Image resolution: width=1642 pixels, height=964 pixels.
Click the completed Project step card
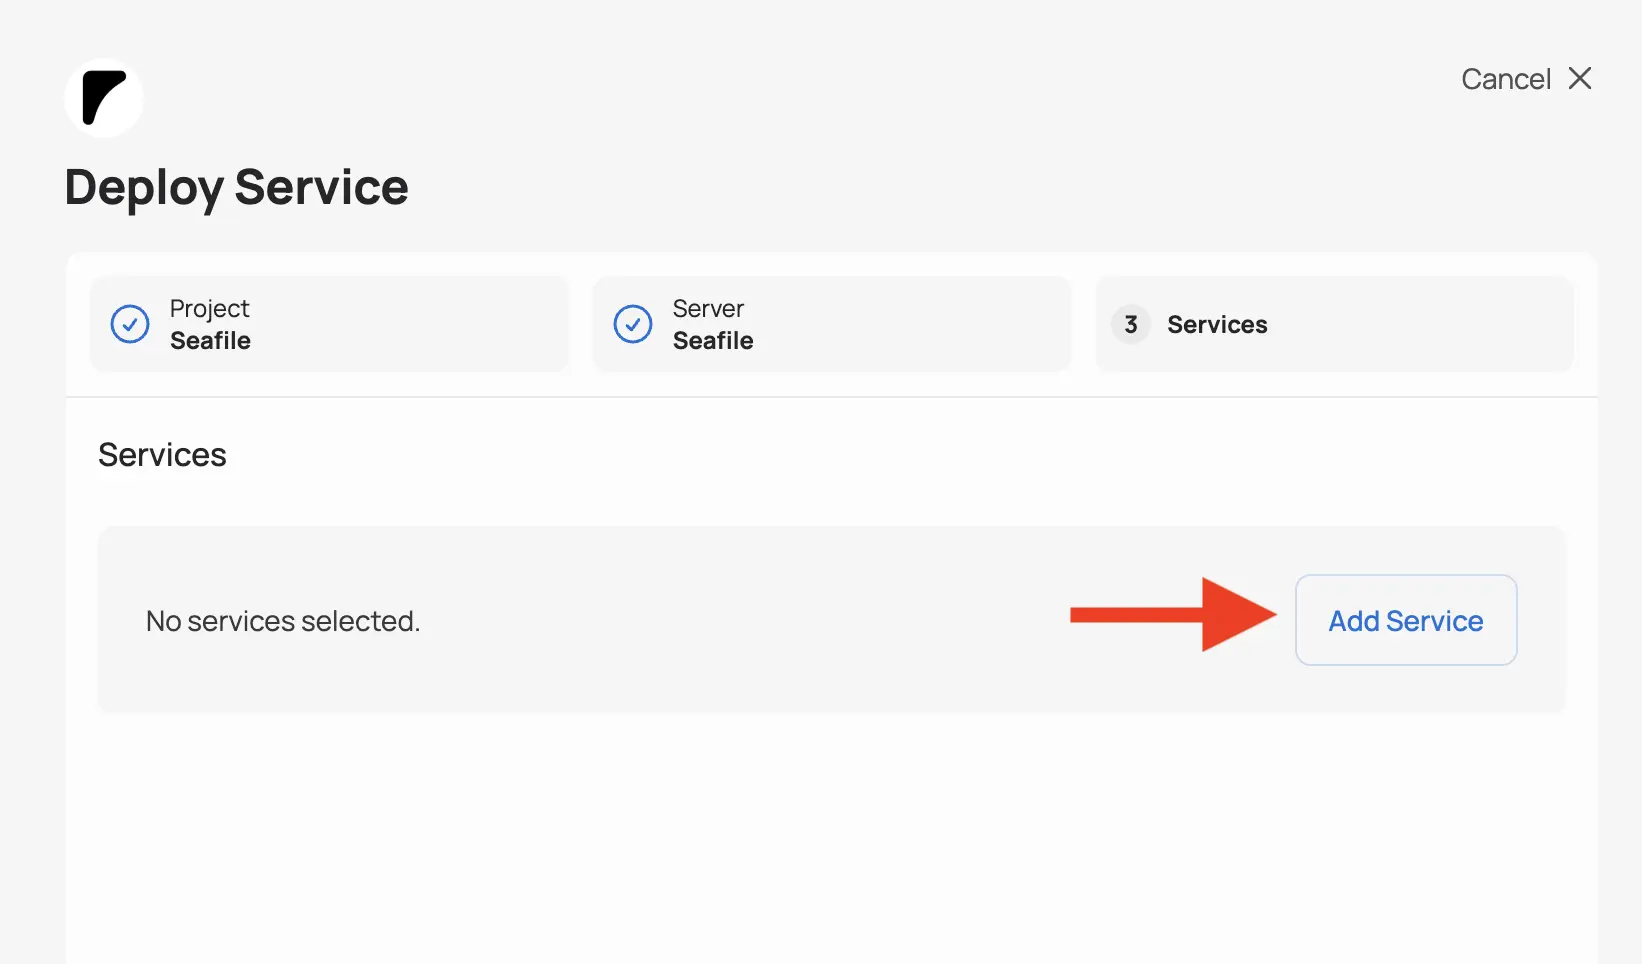(x=330, y=323)
